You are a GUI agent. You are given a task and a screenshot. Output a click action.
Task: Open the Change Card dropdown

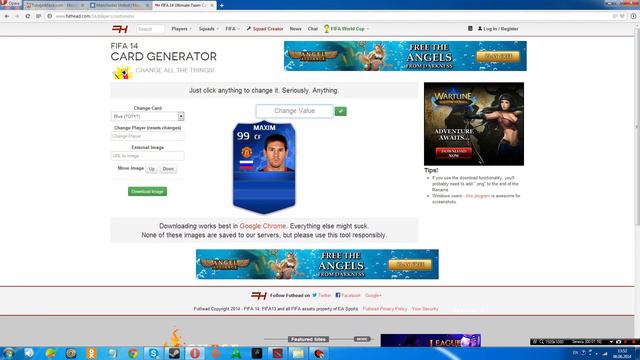click(147, 116)
